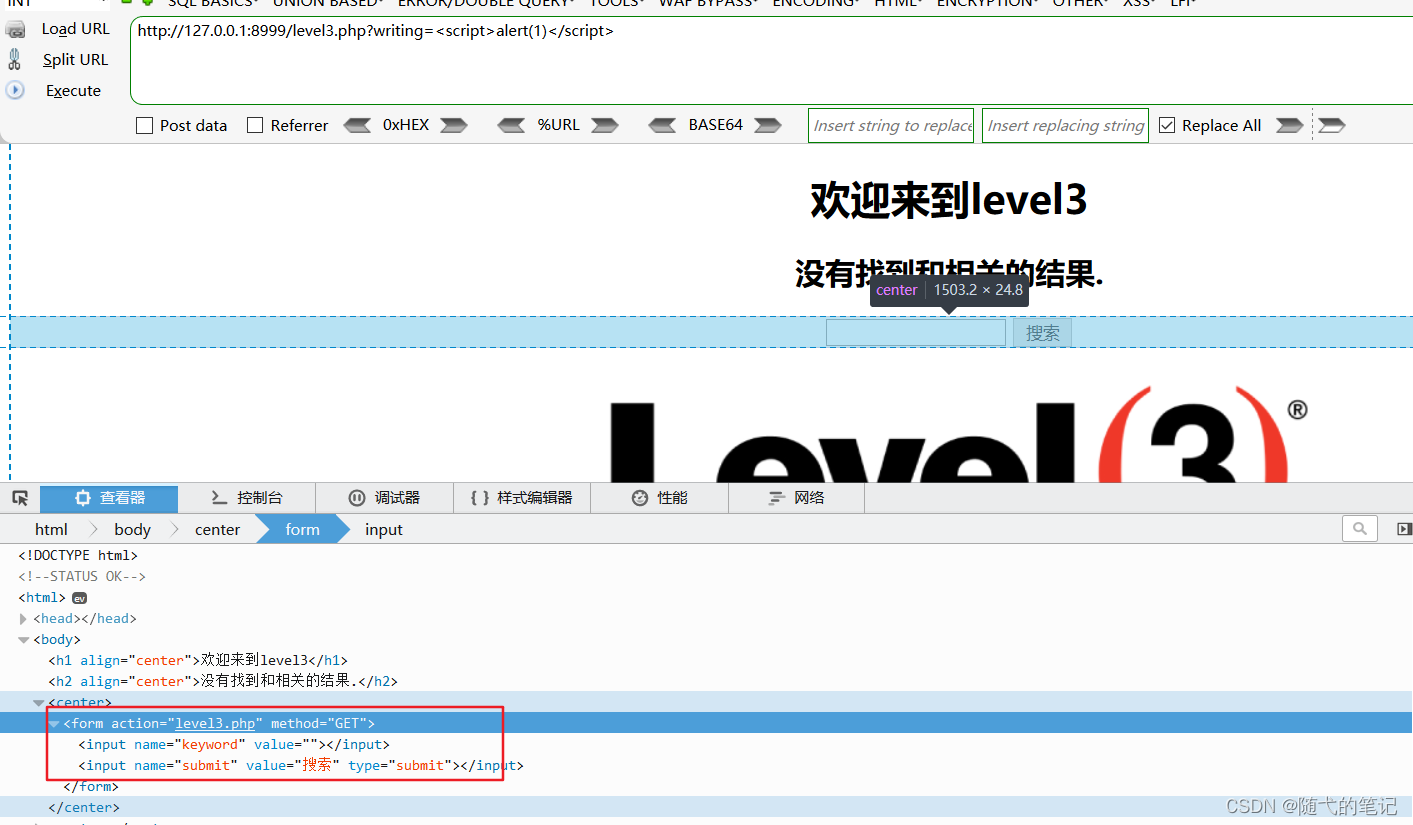Screen dimensions: 1413x825
Task: Select form in the breadcrumb bar
Action: pos(302,529)
